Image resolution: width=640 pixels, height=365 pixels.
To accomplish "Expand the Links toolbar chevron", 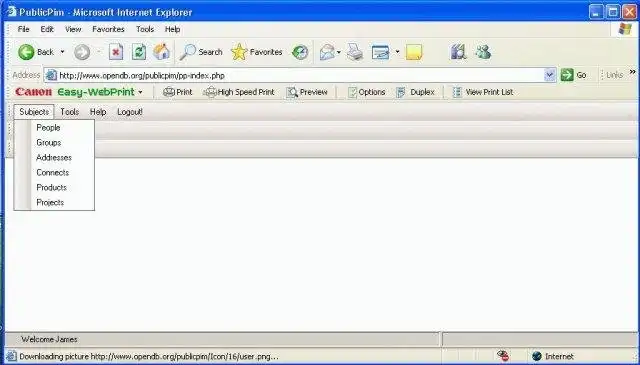I will 632,72.
